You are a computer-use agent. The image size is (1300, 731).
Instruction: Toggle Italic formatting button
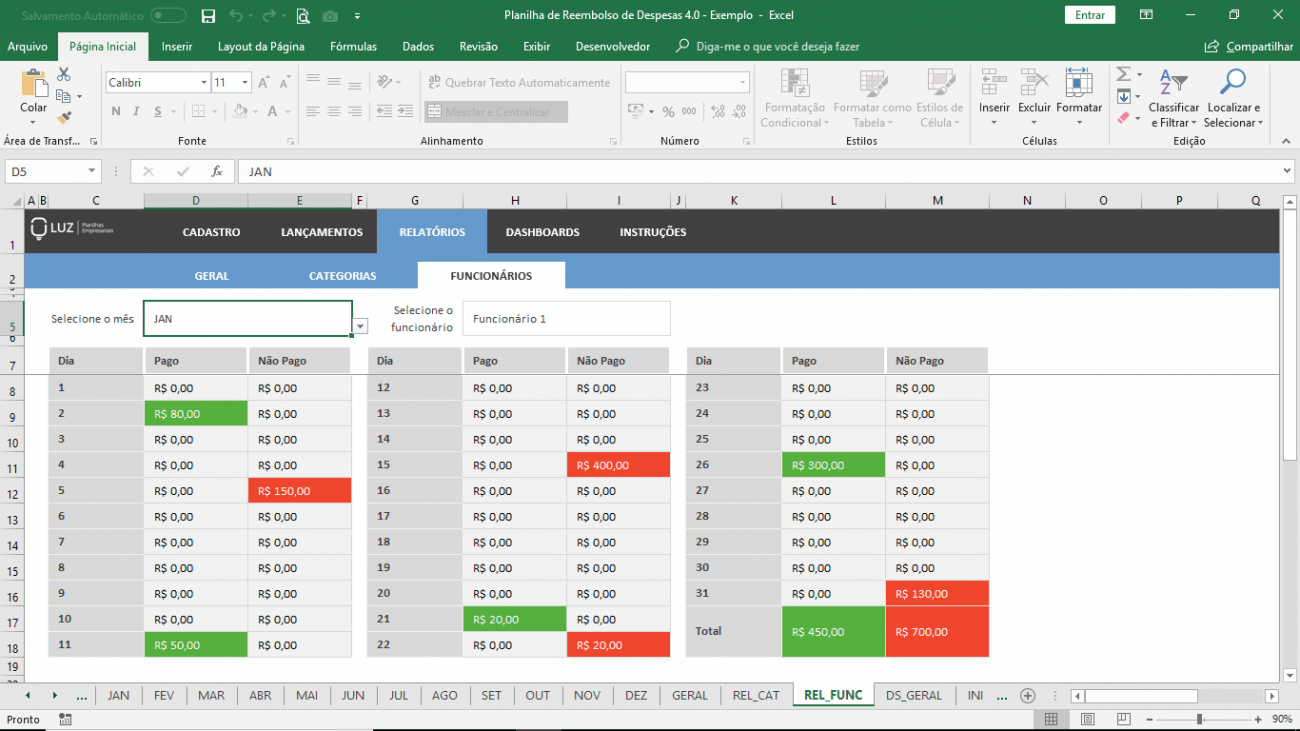click(x=135, y=112)
